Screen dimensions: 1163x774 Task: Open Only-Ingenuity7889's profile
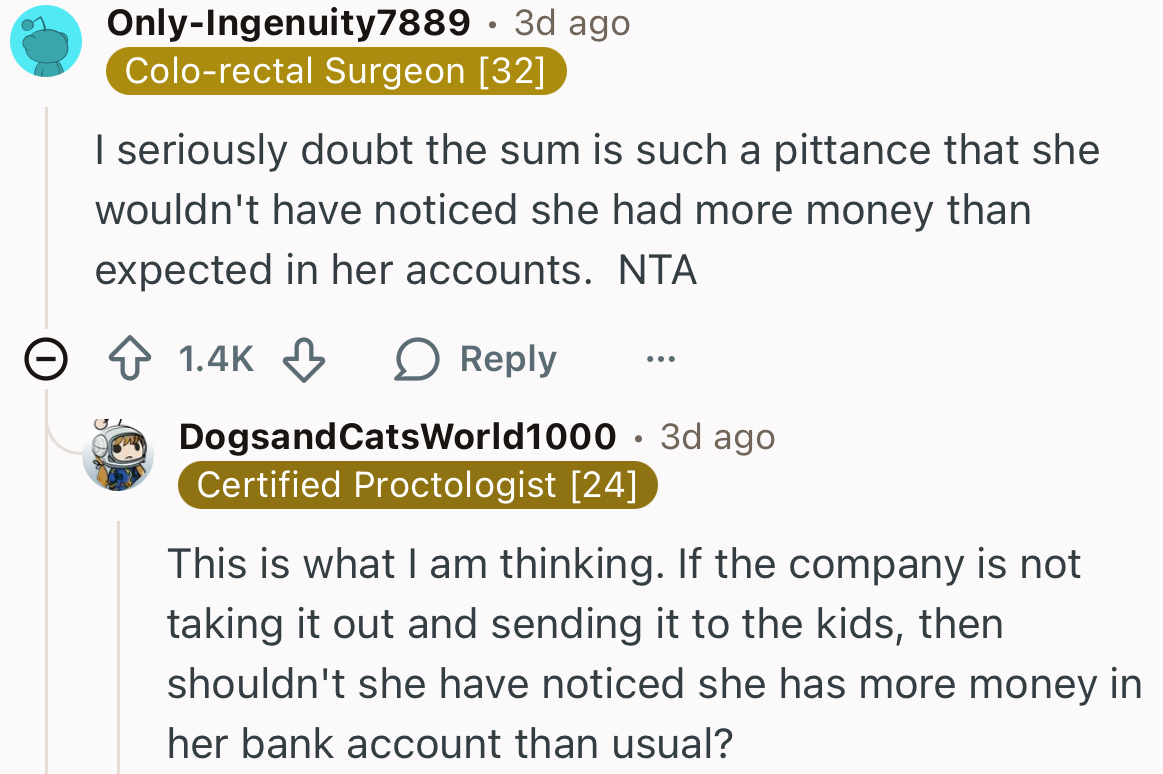pyautogui.click(x=288, y=22)
